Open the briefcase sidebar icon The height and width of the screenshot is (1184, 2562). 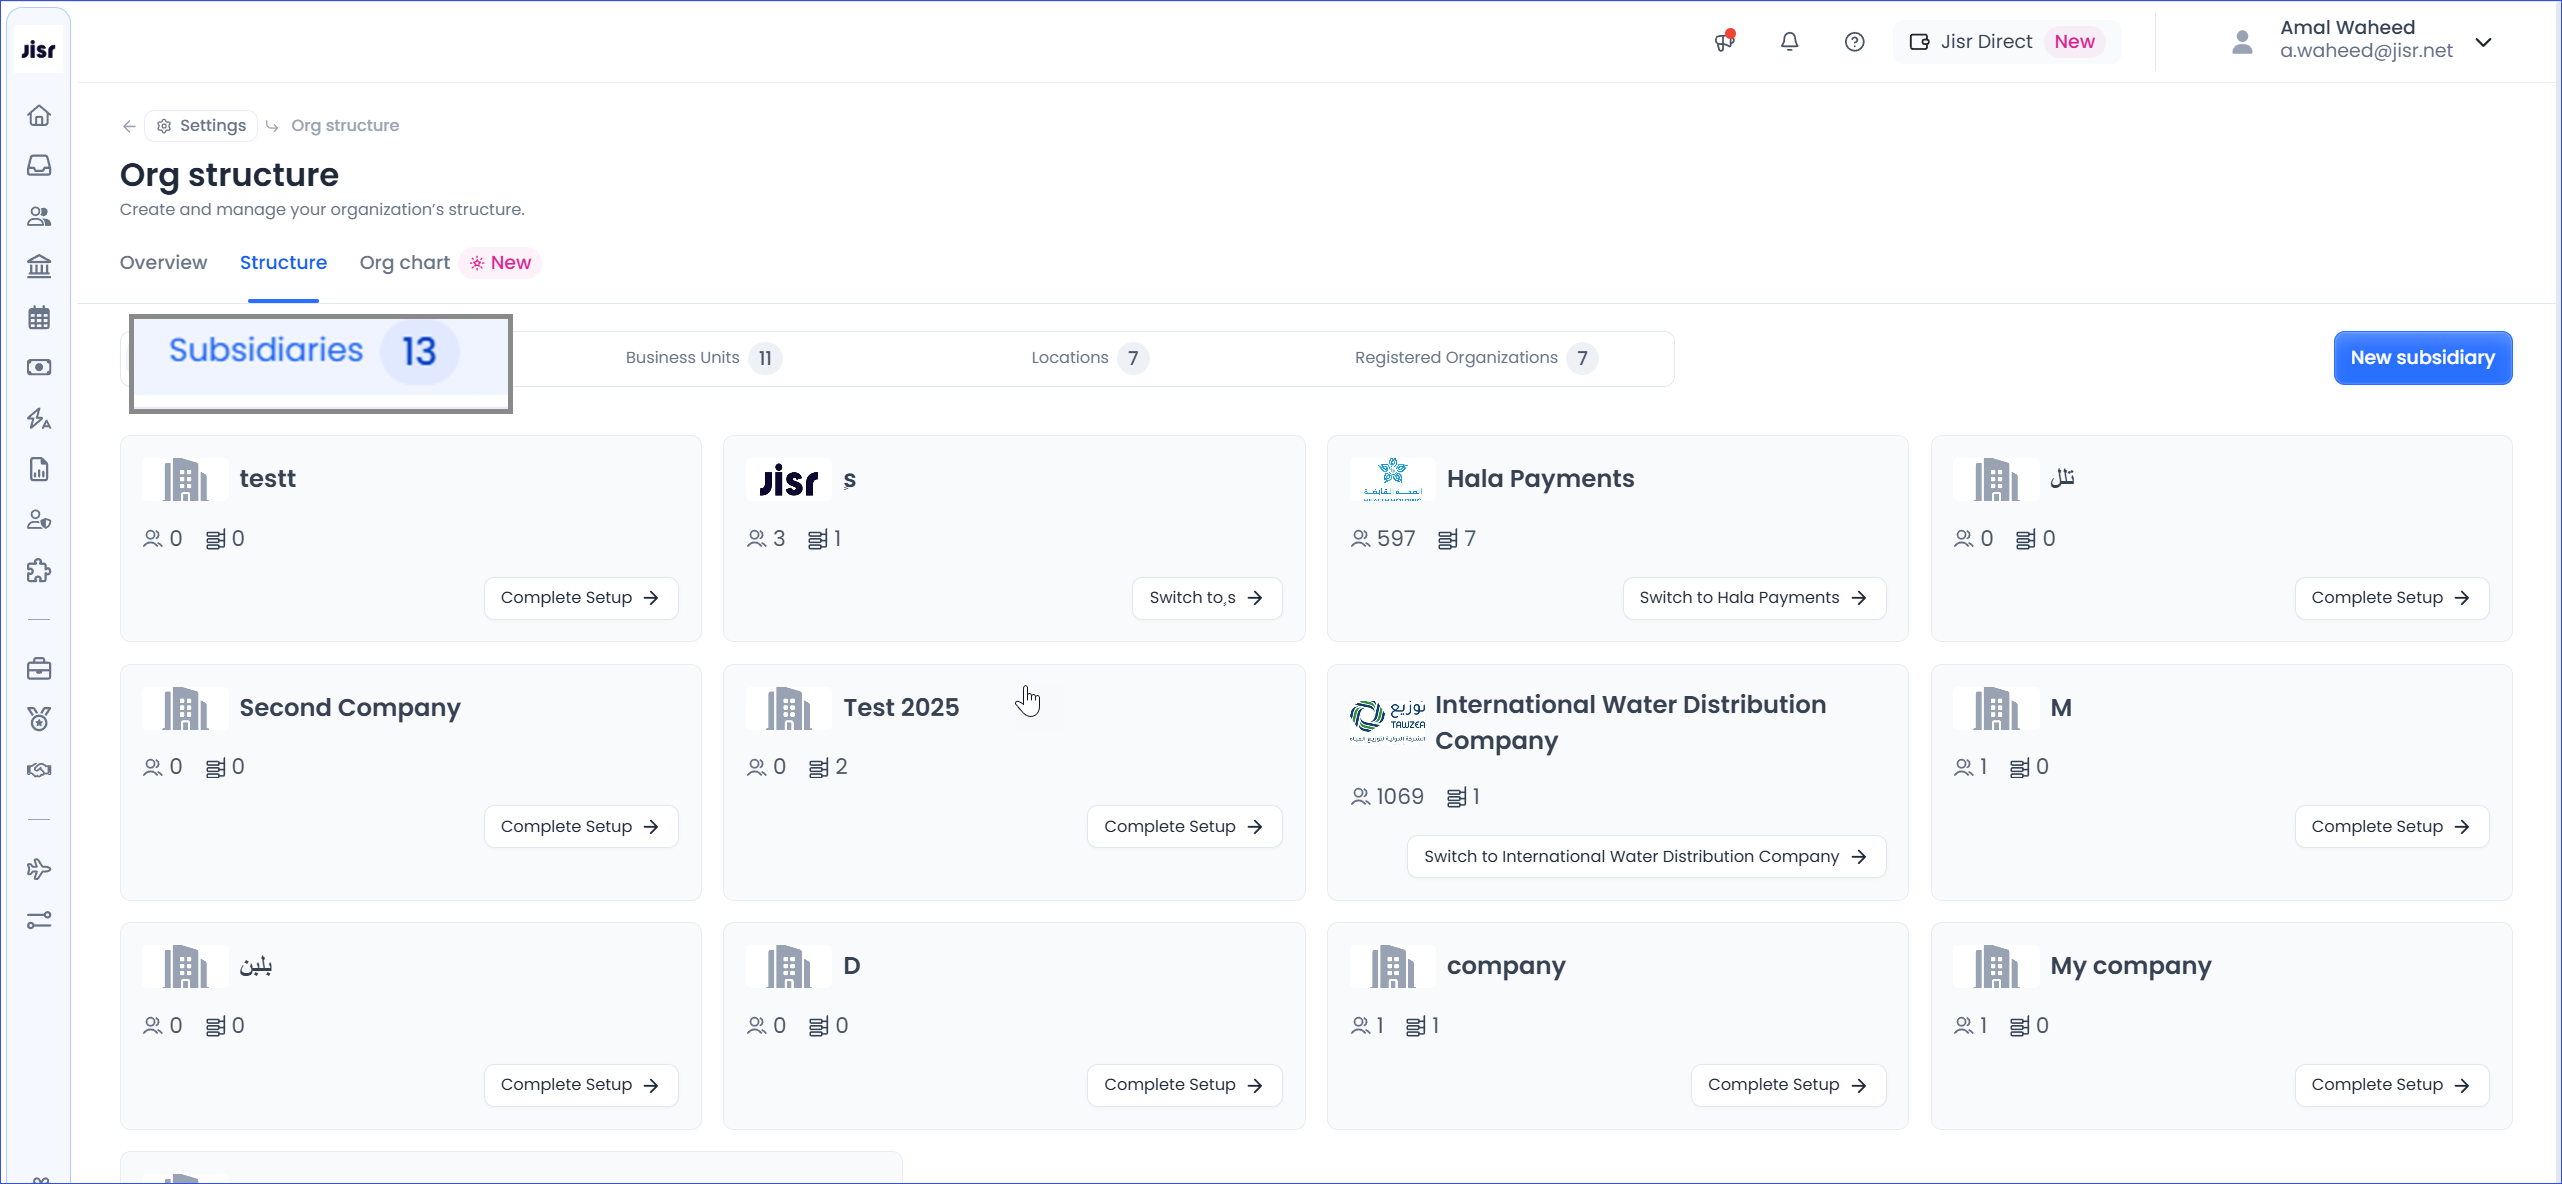(39, 669)
